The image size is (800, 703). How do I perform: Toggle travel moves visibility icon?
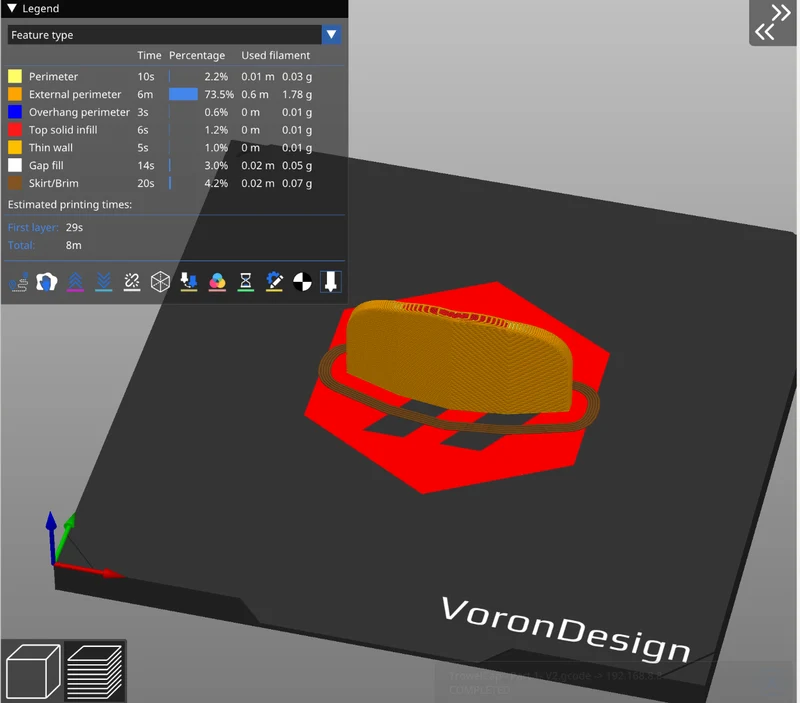[19, 282]
